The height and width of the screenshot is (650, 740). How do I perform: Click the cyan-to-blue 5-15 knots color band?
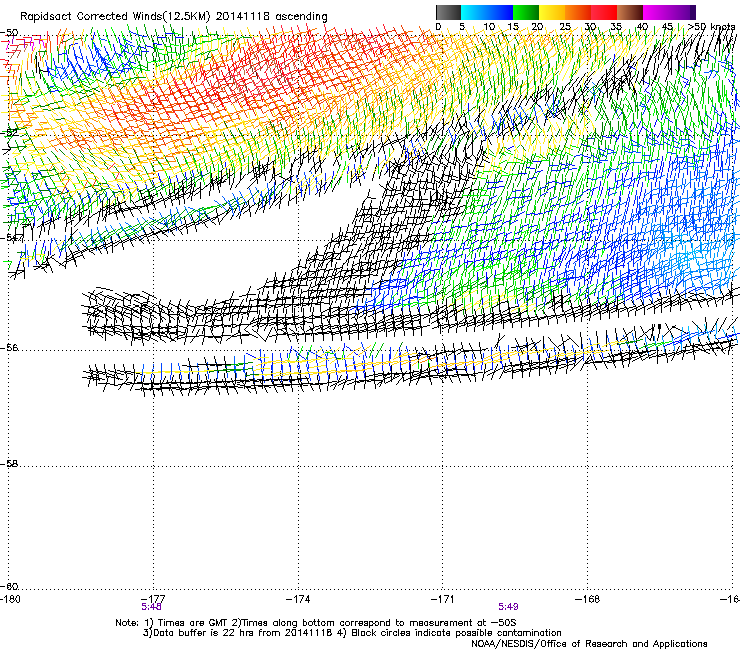(487, 12)
